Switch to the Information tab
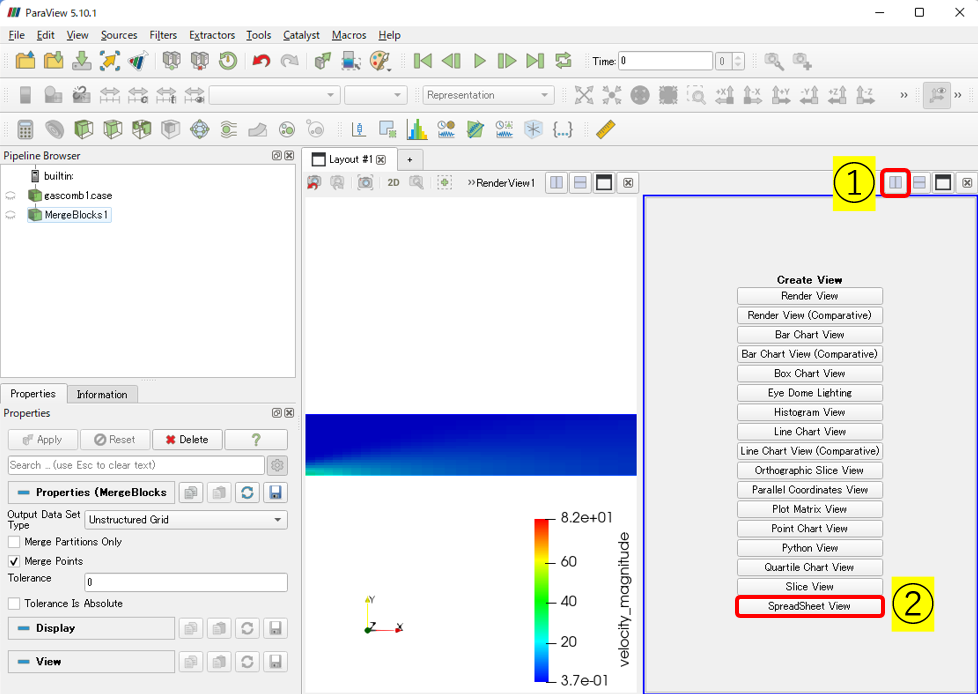This screenshot has width=978, height=694. point(102,394)
